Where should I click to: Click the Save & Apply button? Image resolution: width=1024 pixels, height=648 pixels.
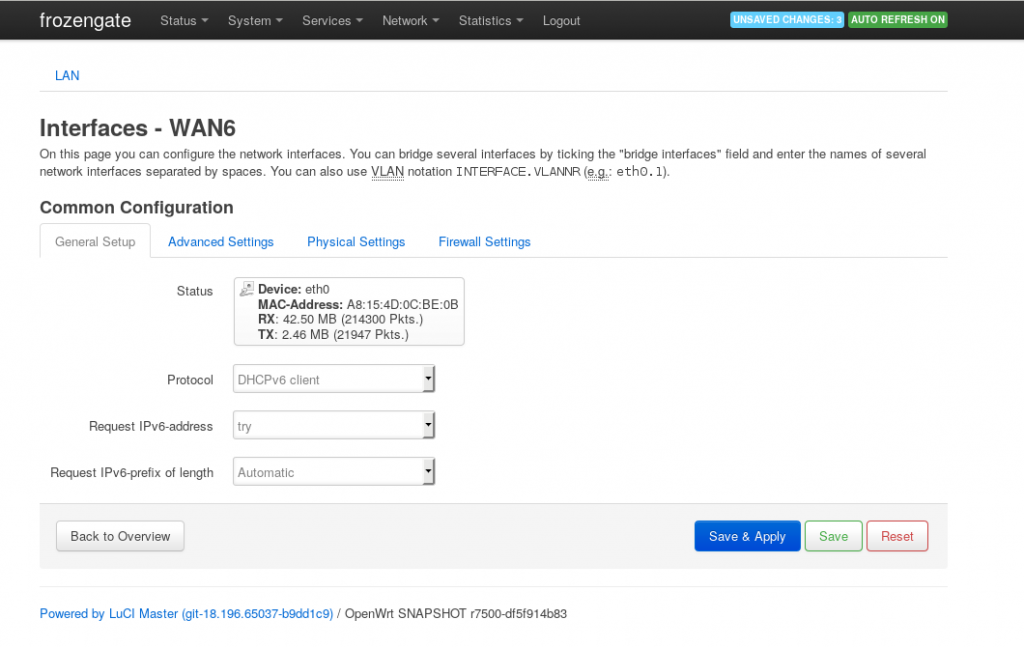pos(747,536)
